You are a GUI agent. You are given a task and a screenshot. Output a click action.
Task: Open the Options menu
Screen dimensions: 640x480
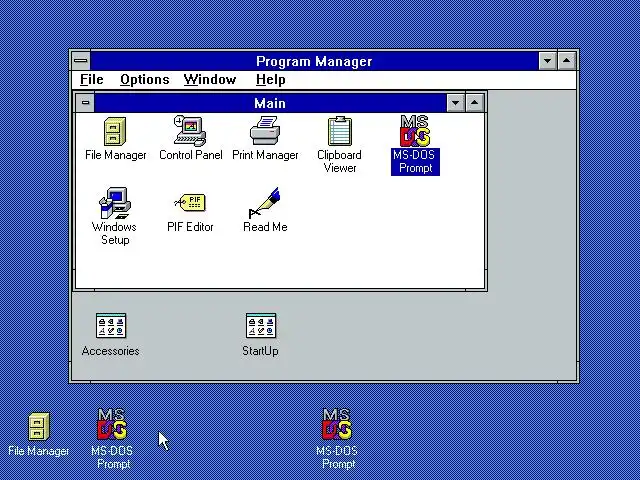click(x=144, y=80)
